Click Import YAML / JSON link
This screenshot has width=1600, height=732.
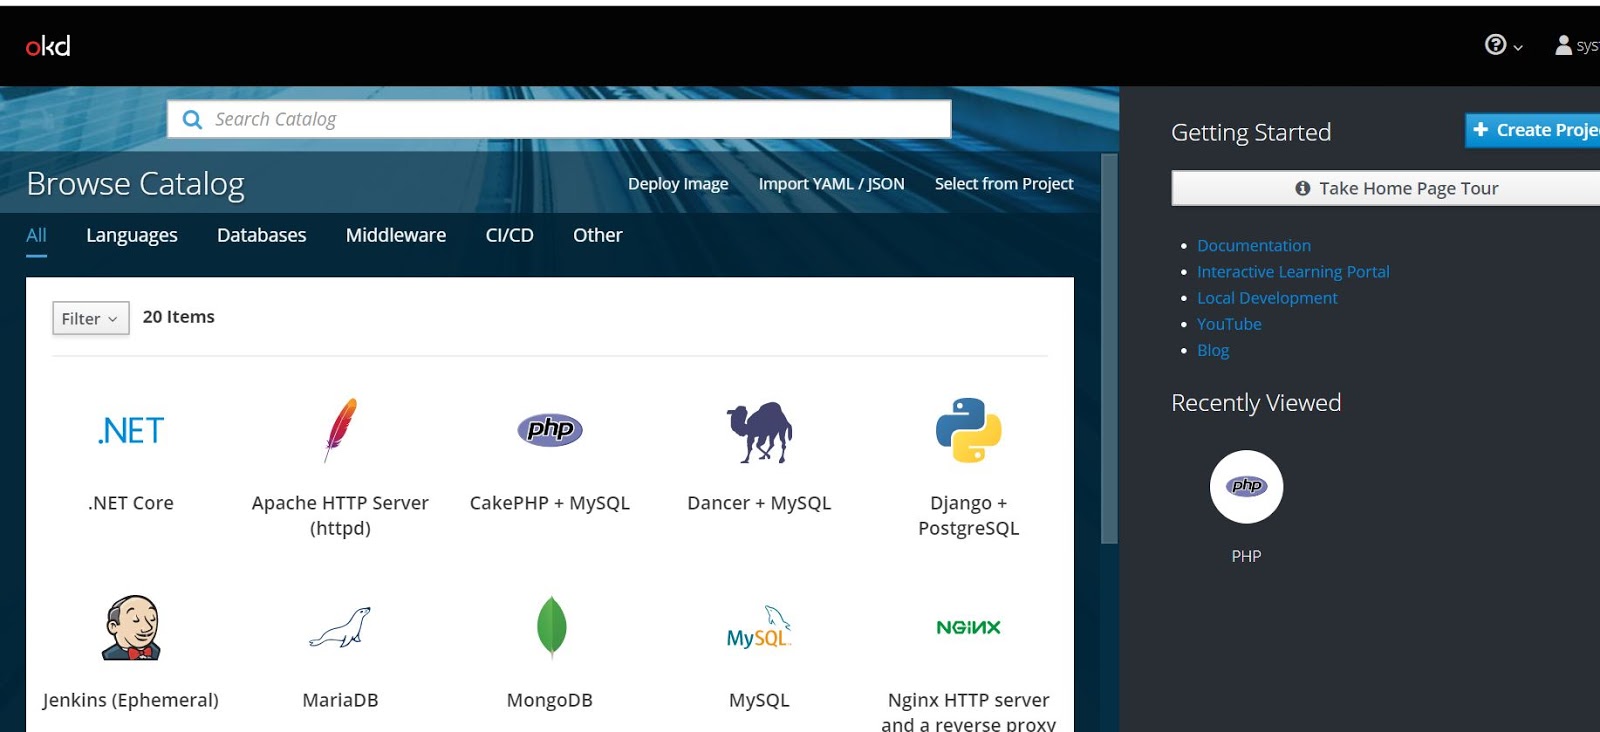831,184
